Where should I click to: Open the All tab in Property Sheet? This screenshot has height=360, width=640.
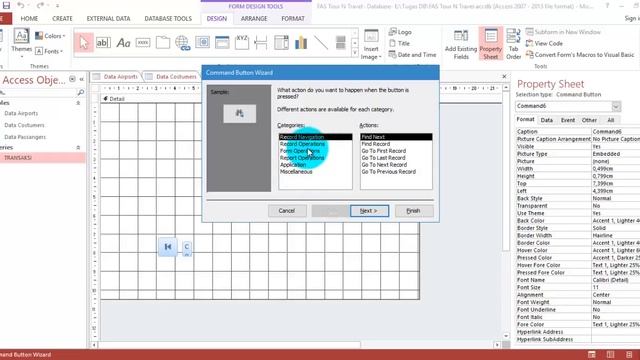point(611,120)
